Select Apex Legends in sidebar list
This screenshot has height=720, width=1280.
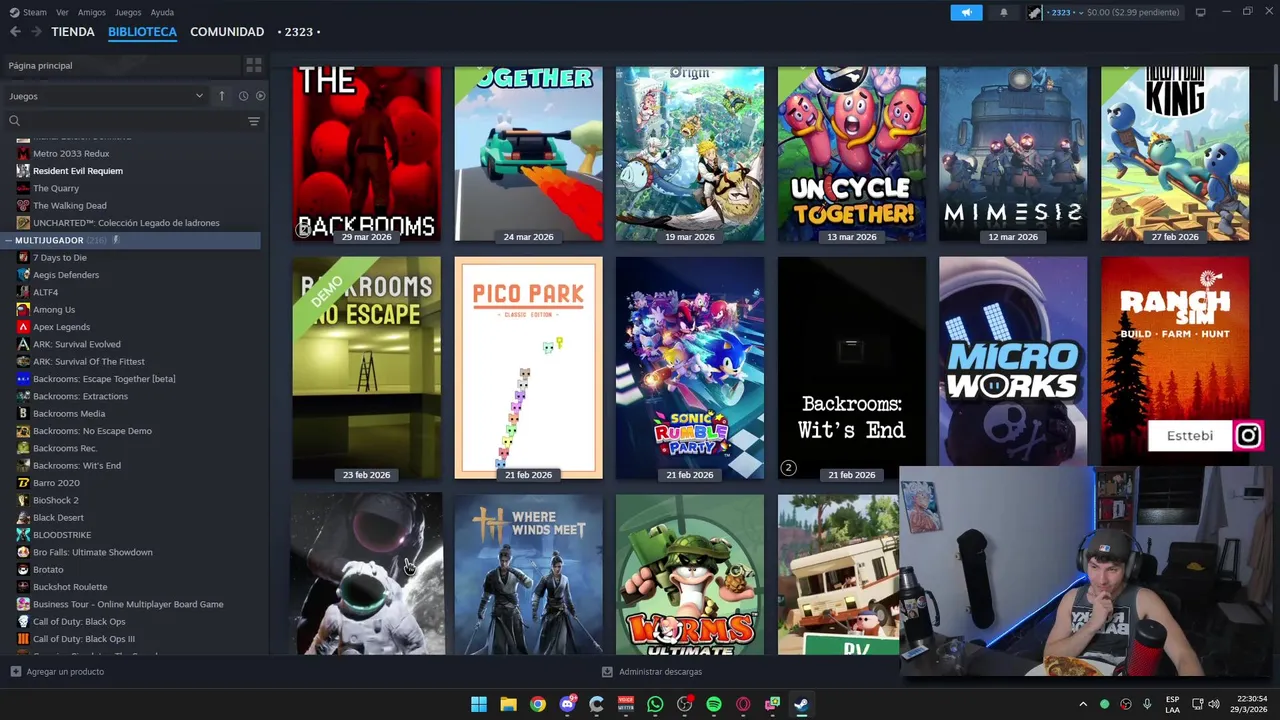click(61, 327)
